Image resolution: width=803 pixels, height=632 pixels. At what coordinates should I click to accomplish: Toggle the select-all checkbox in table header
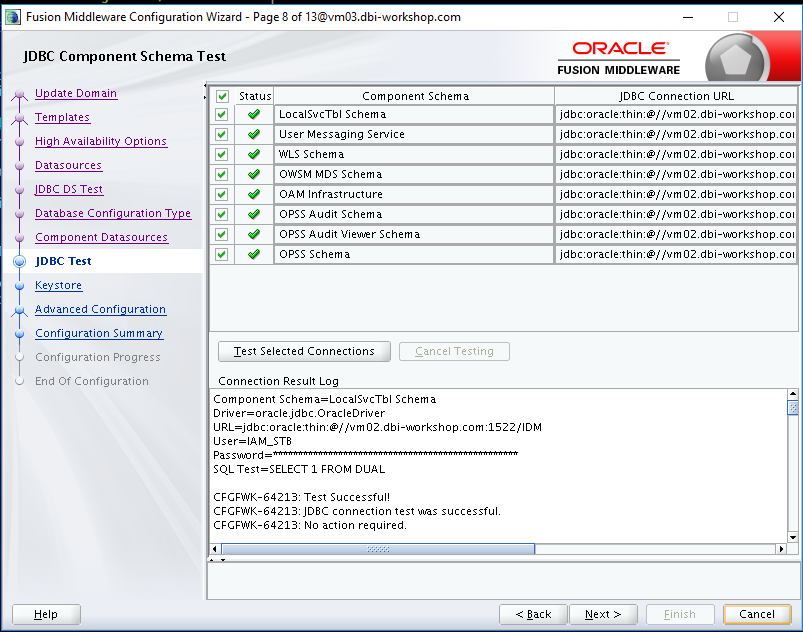click(222, 96)
